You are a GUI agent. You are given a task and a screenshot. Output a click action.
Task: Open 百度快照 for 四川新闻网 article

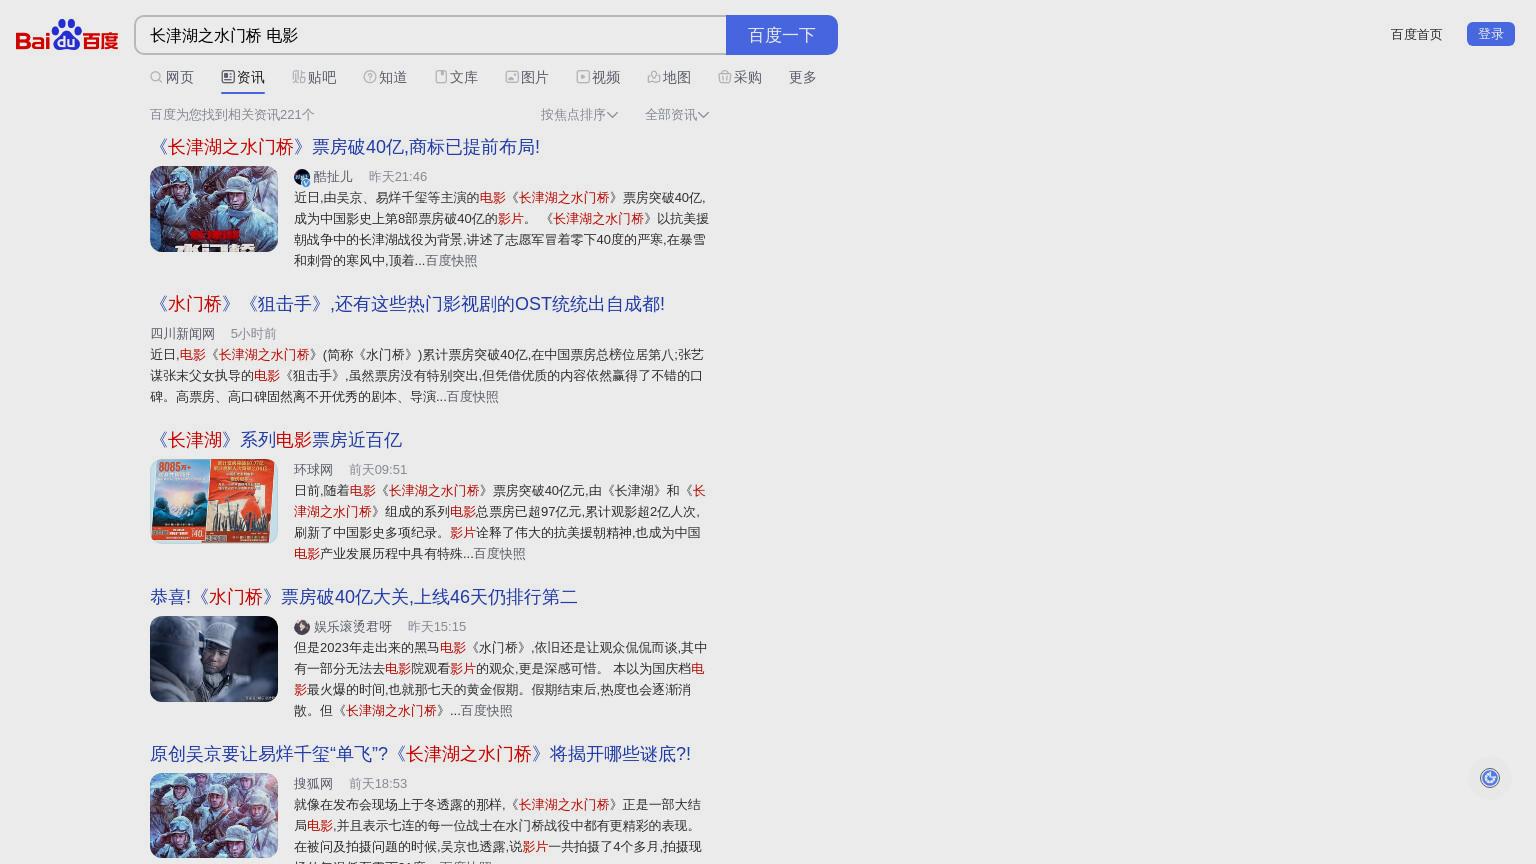tap(472, 396)
